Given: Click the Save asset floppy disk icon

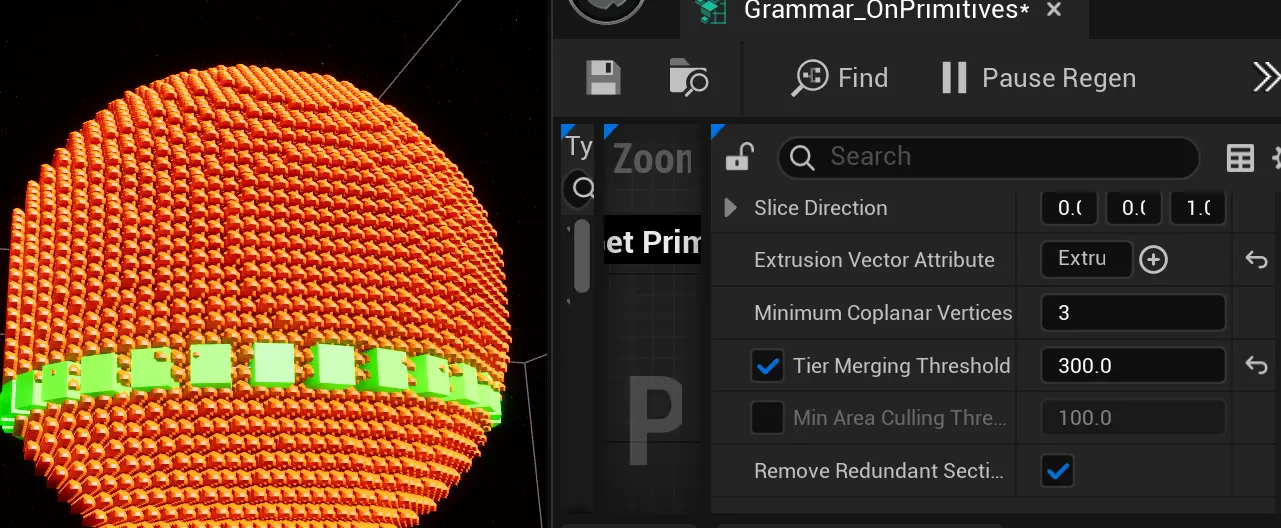Looking at the screenshot, I should (603, 78).
